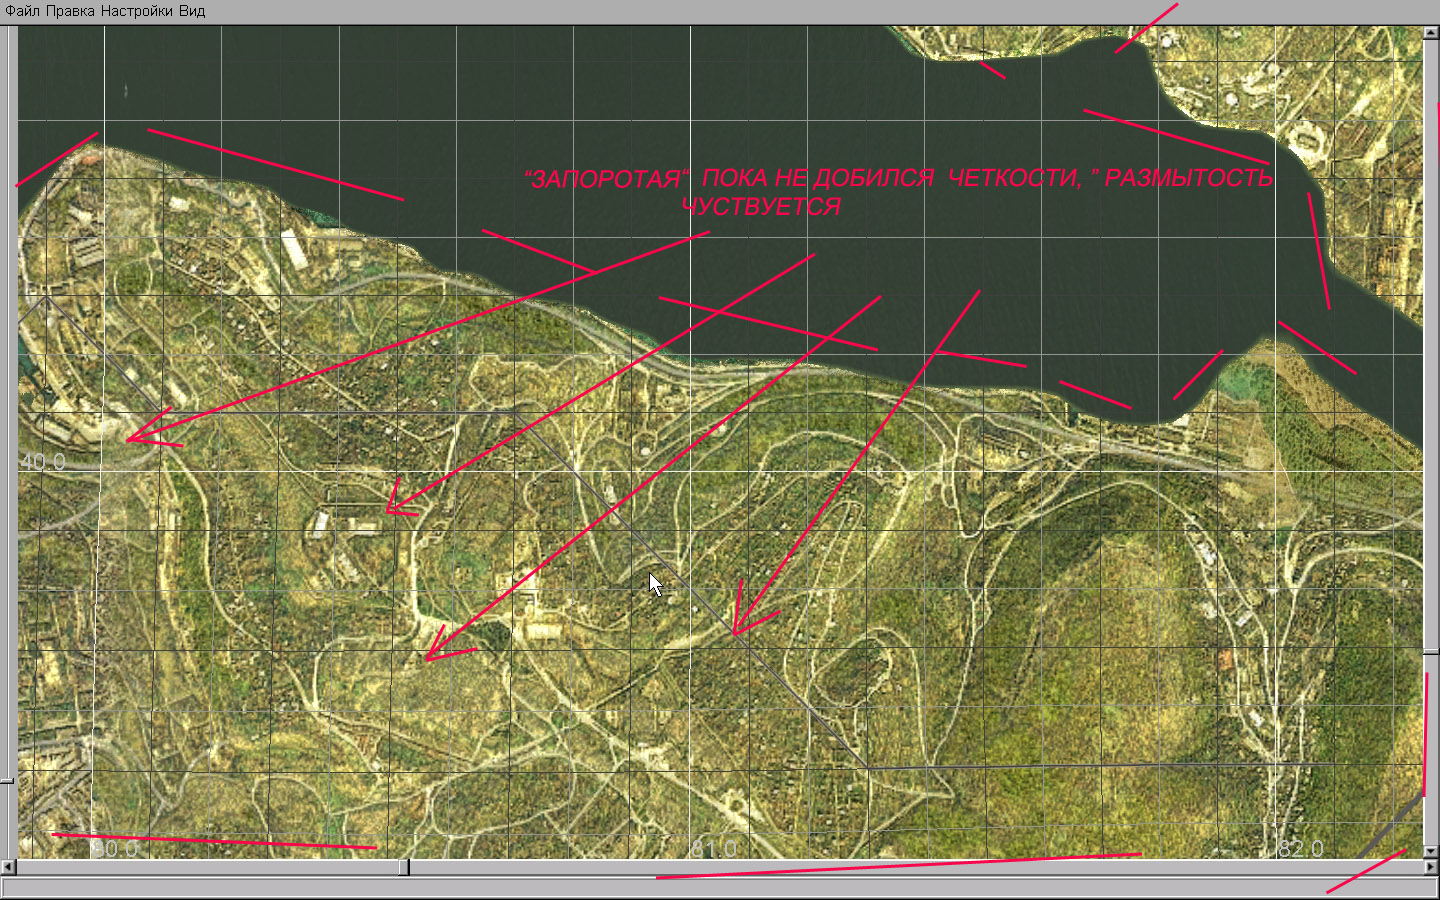Open the Файл menu

23,11
